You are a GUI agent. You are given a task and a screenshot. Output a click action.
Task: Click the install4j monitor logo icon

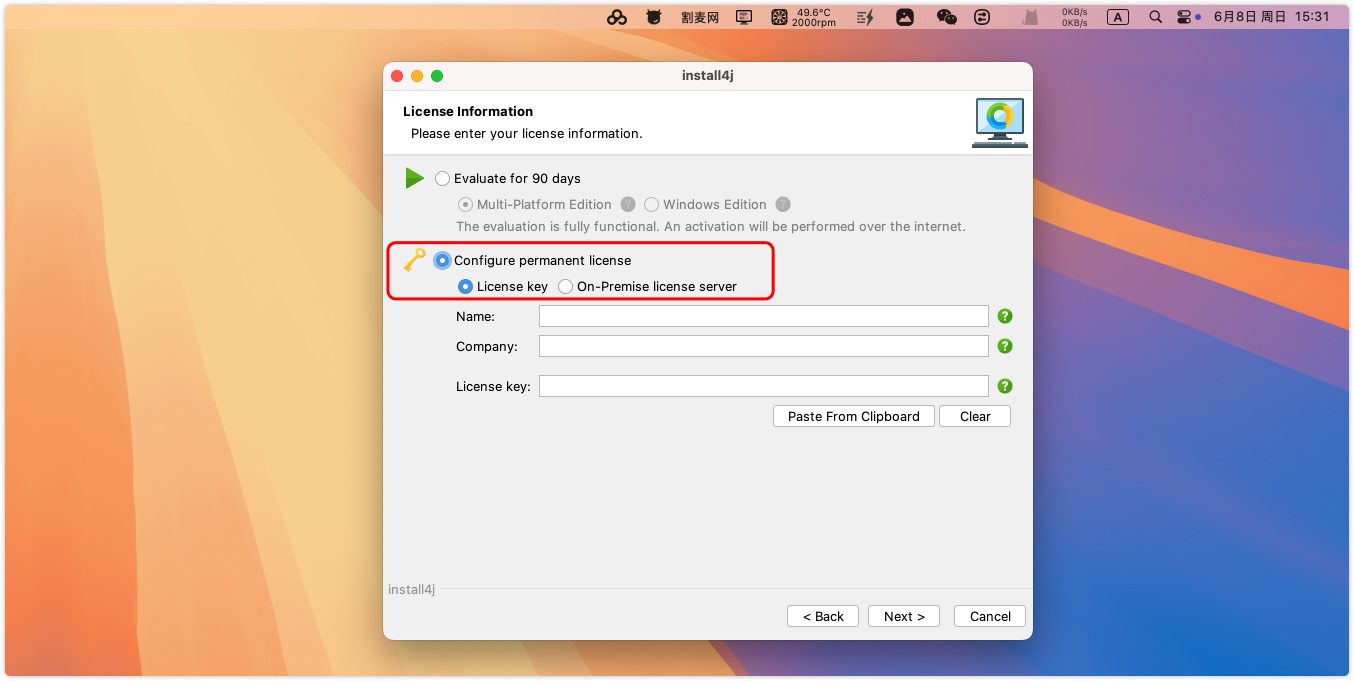point(999,122)
